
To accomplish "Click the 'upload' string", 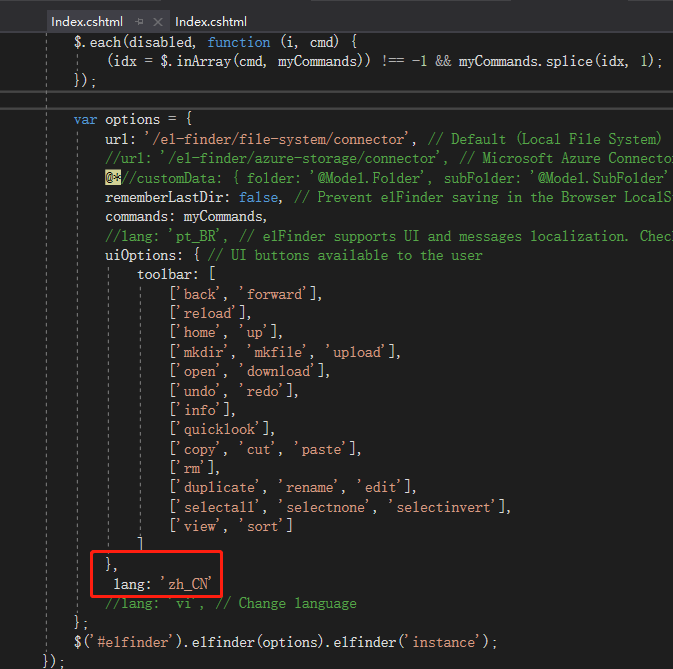I will tap(357, 352).
